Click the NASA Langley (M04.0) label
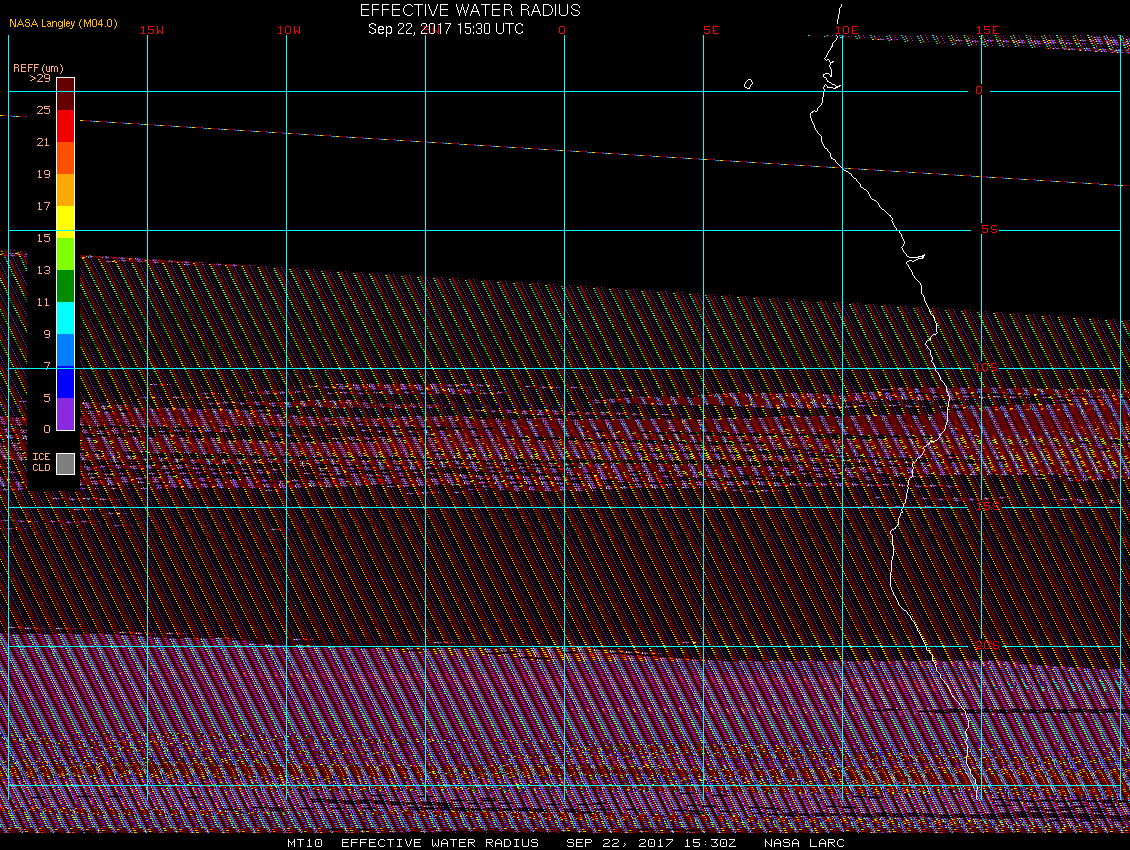 (x=63, y=22)
